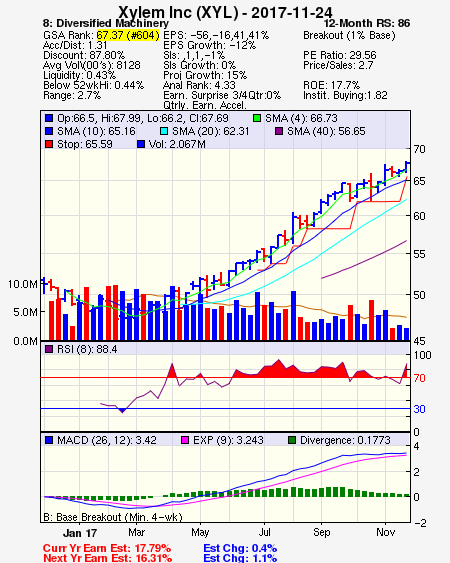Click the Breakout (1% Base) label
Image resolution: width=450 pixels, height=563 pixels.
coord(349,35)
